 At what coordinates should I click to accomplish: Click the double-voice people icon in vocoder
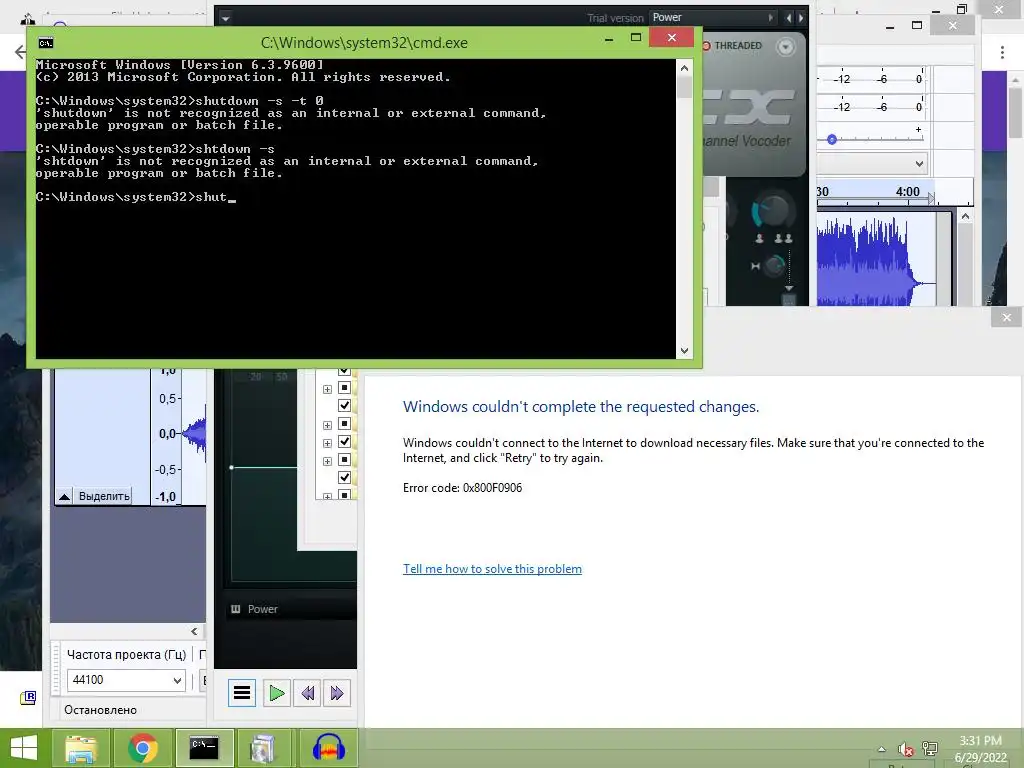[x=783, y=238]
